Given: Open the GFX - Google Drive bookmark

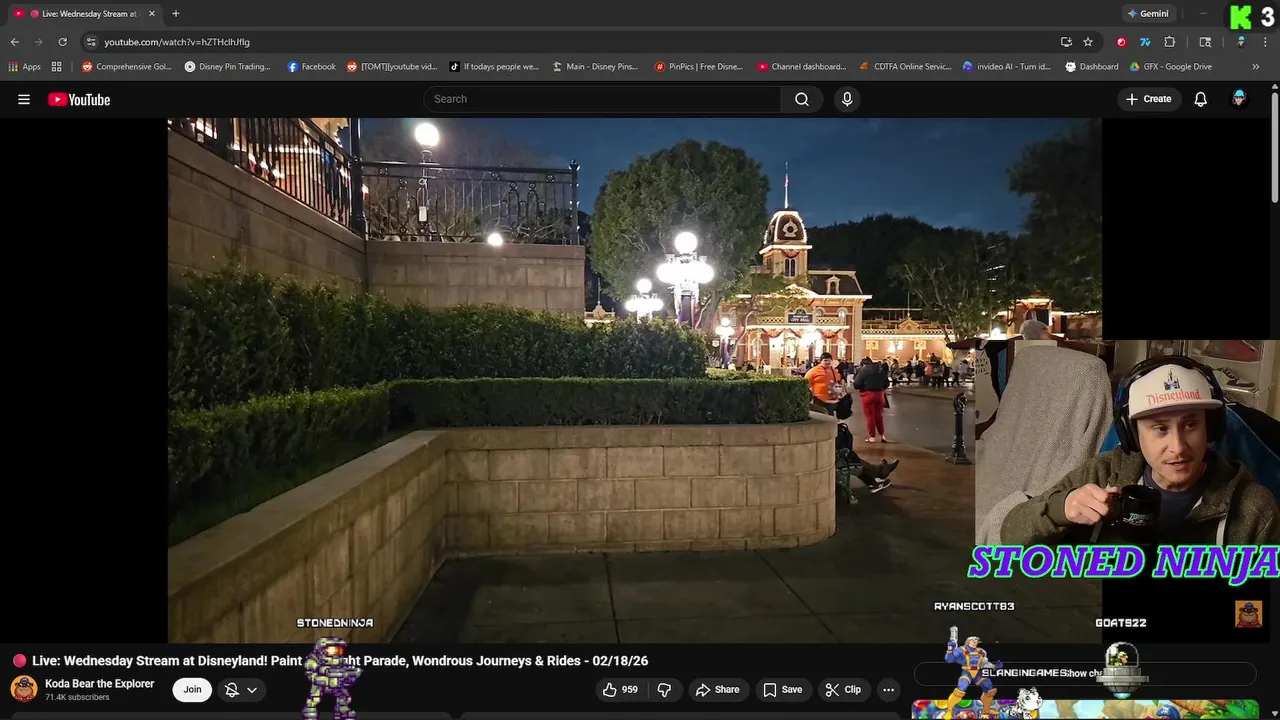Looking at the screenshot, I should click(x=1171, y=67).
